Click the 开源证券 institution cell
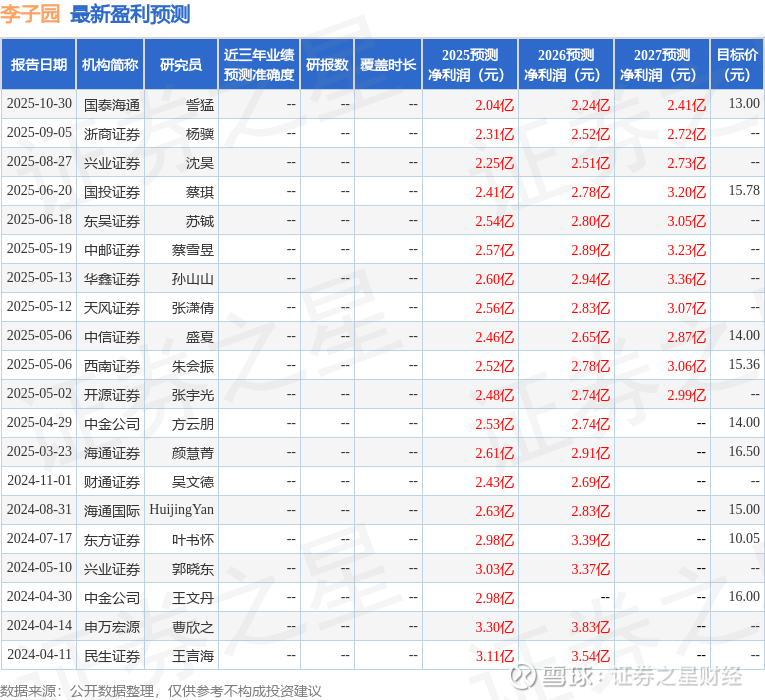Viewport: 765px width, 700px height. tap(112, 395)
